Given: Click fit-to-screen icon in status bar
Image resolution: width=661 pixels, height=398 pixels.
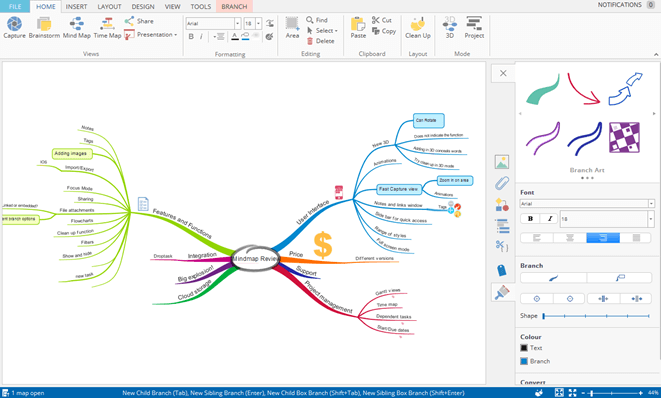Looking at the screenshot, I should (x=559, y=393).
